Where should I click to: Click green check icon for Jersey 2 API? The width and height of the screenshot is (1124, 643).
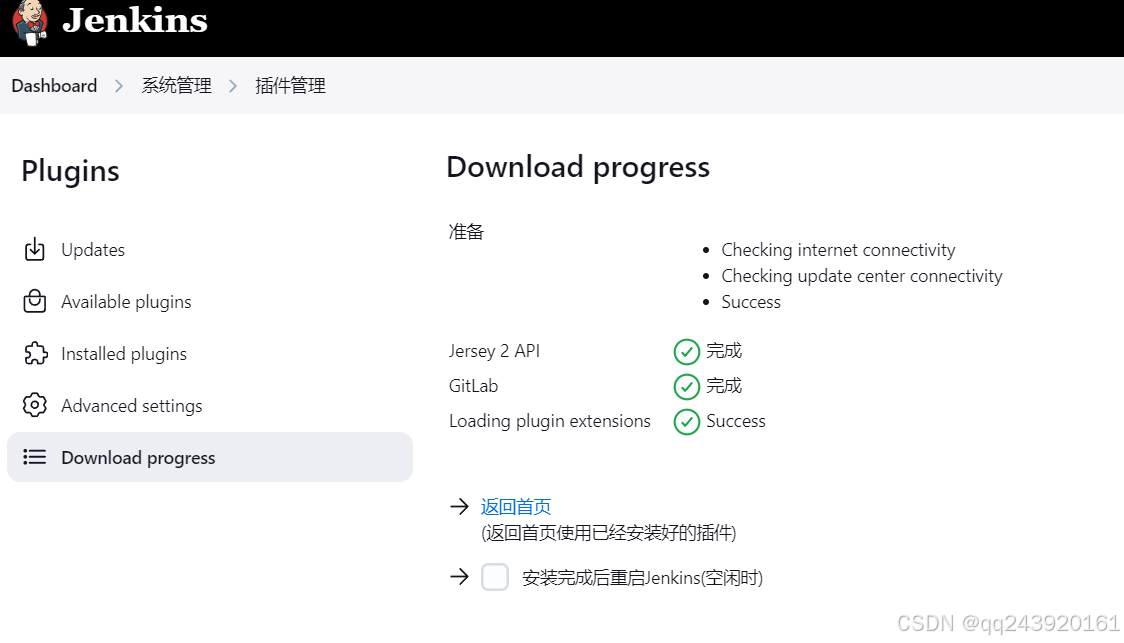pyautogui.click(x=687, y=352)
